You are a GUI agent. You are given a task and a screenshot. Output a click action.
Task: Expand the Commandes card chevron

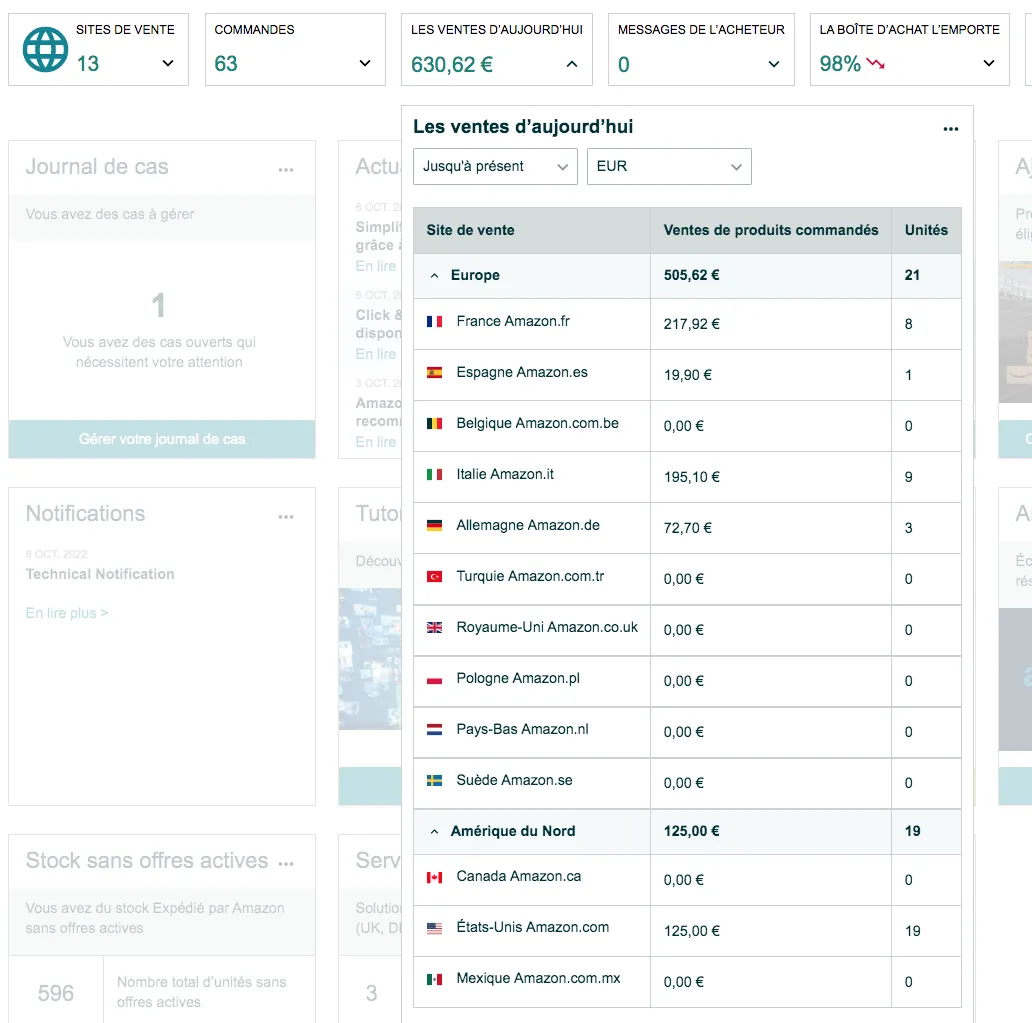click(365, 63)
